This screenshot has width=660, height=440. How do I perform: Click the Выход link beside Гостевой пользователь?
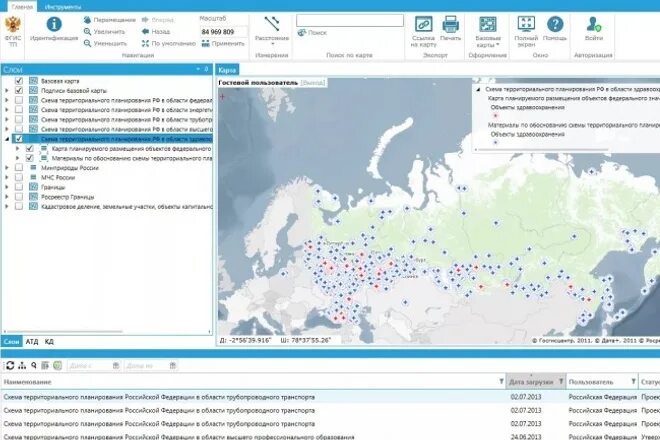pyautogui.click(x=313, y=83)
